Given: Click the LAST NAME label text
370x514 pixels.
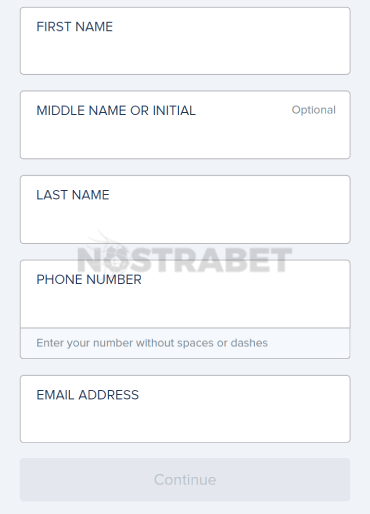Looking at the screenshot, I should [x=73, y=195].
